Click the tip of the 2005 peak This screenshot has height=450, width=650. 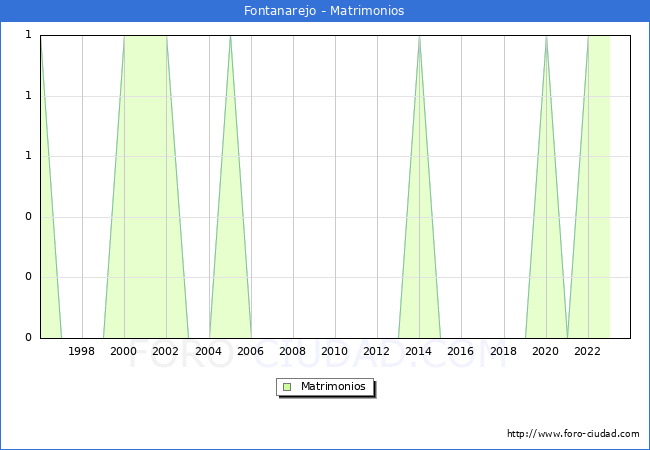[x=230, y=37]
